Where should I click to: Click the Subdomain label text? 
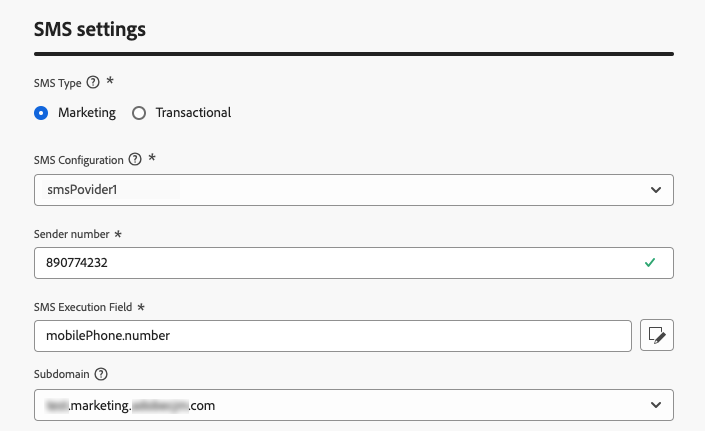pyautogui.click(x=62, y=374)
